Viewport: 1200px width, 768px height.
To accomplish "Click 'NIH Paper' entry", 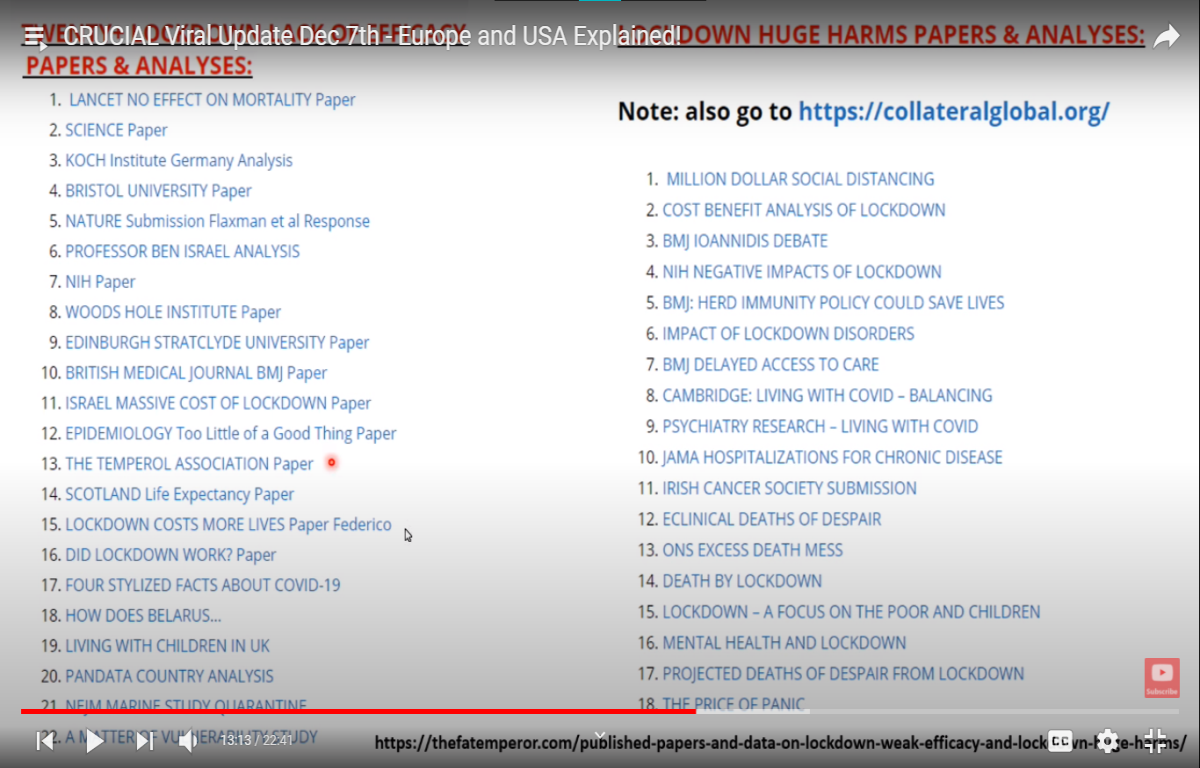I will pyautogui.click(x=100, y=282).
